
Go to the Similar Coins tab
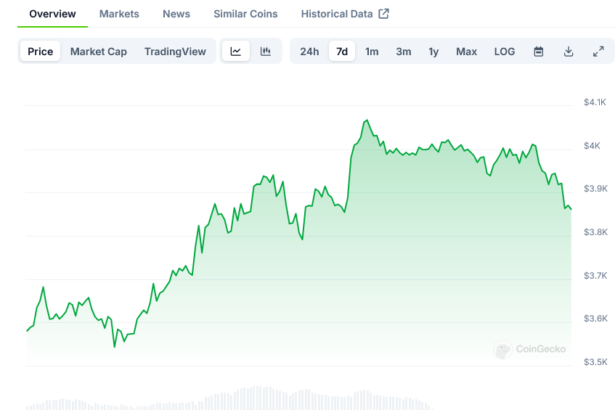point(245,14)
